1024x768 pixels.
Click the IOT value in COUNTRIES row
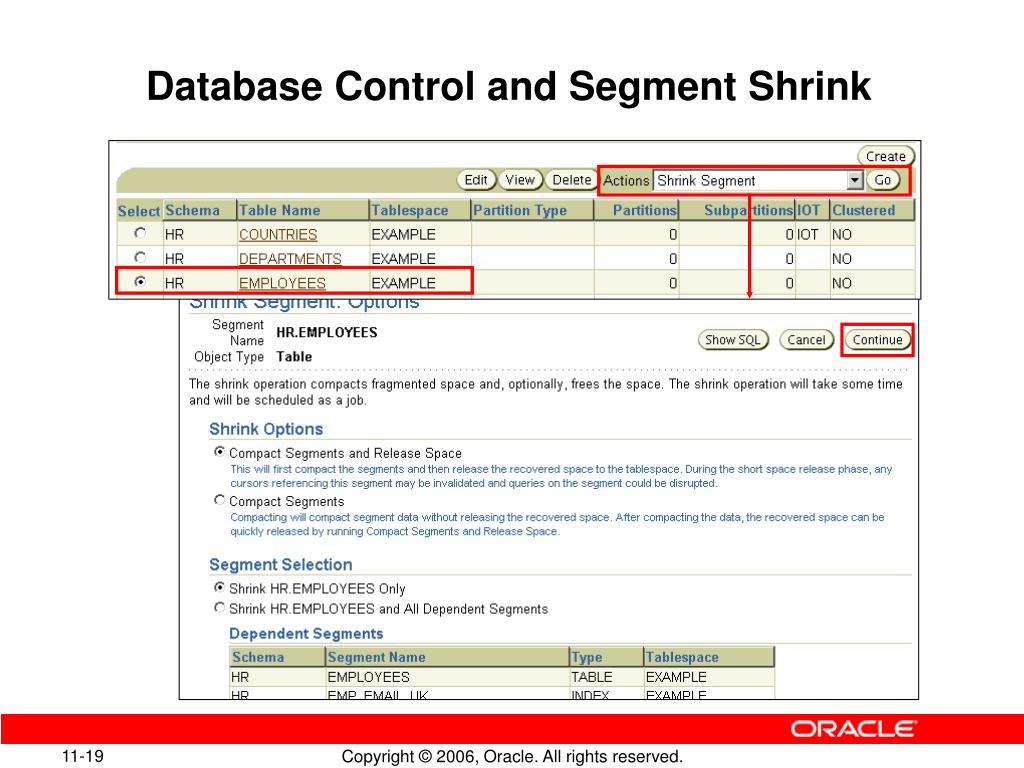click(x=808, y=234)
